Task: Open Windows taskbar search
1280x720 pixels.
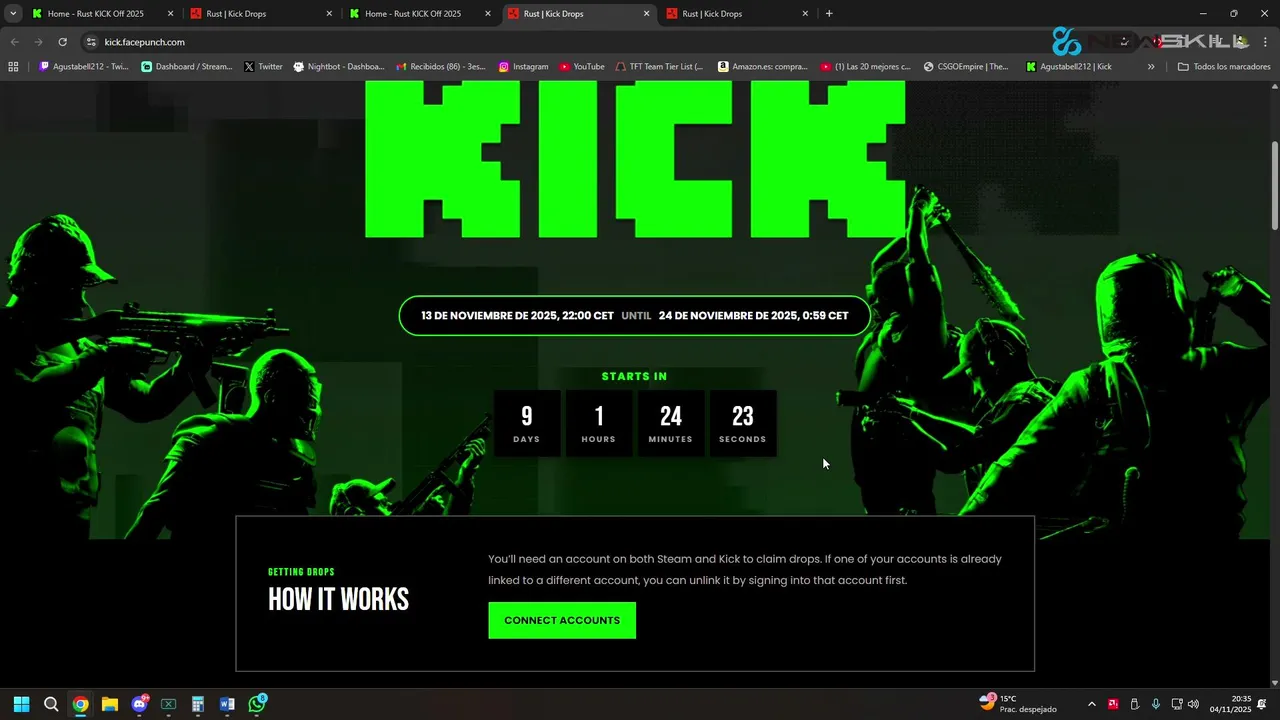Action: tap(51, 704)
